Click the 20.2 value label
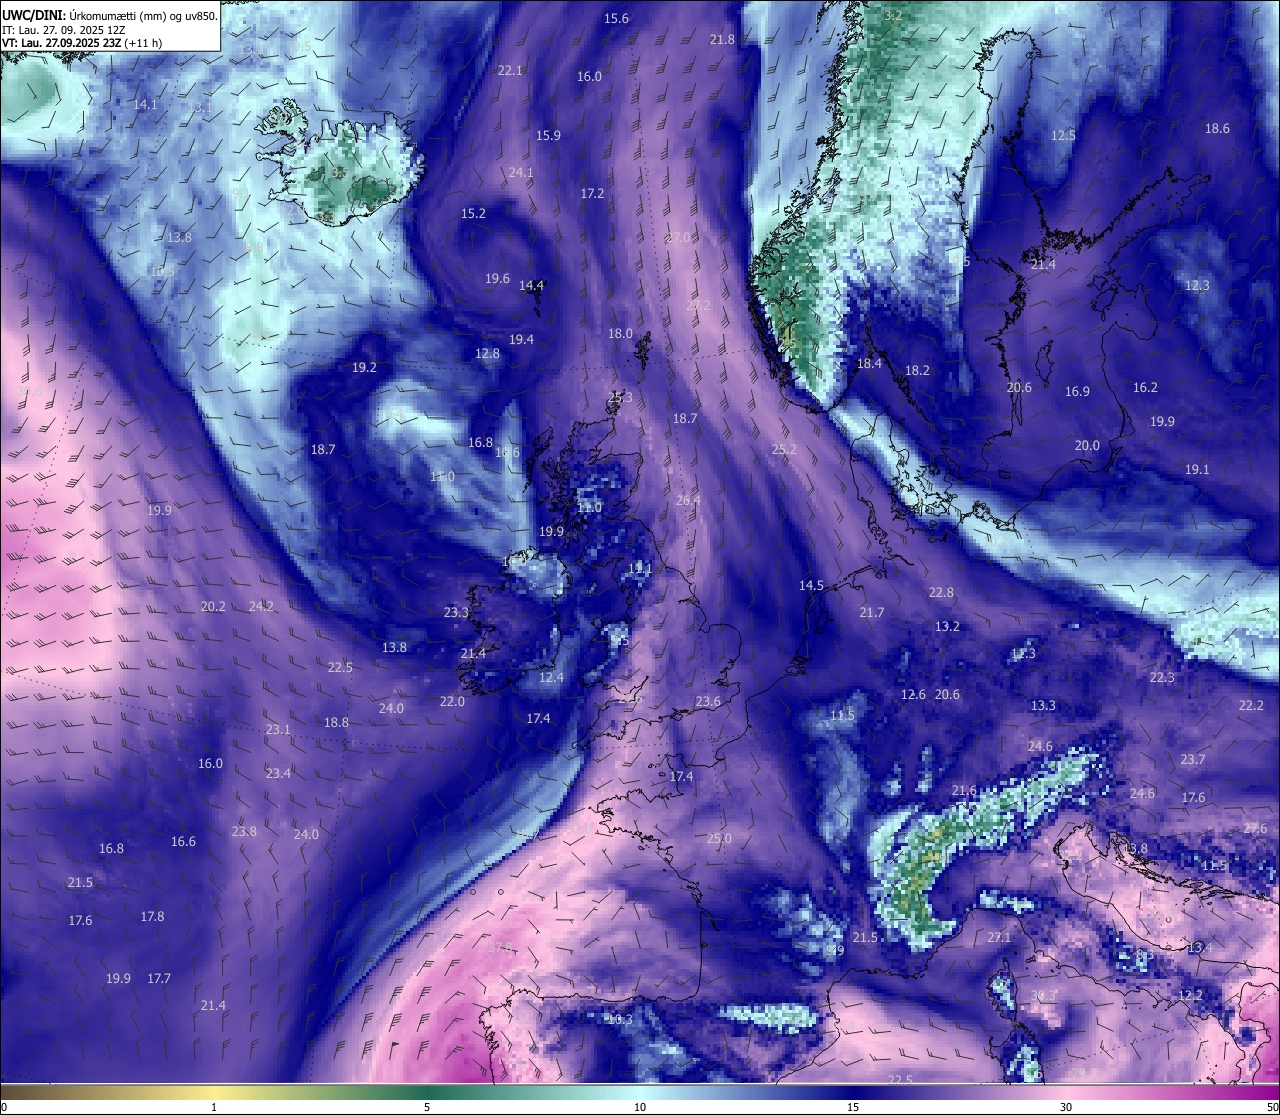Viewport: 1280px width, 1115px height. click(x=213, y=606)
